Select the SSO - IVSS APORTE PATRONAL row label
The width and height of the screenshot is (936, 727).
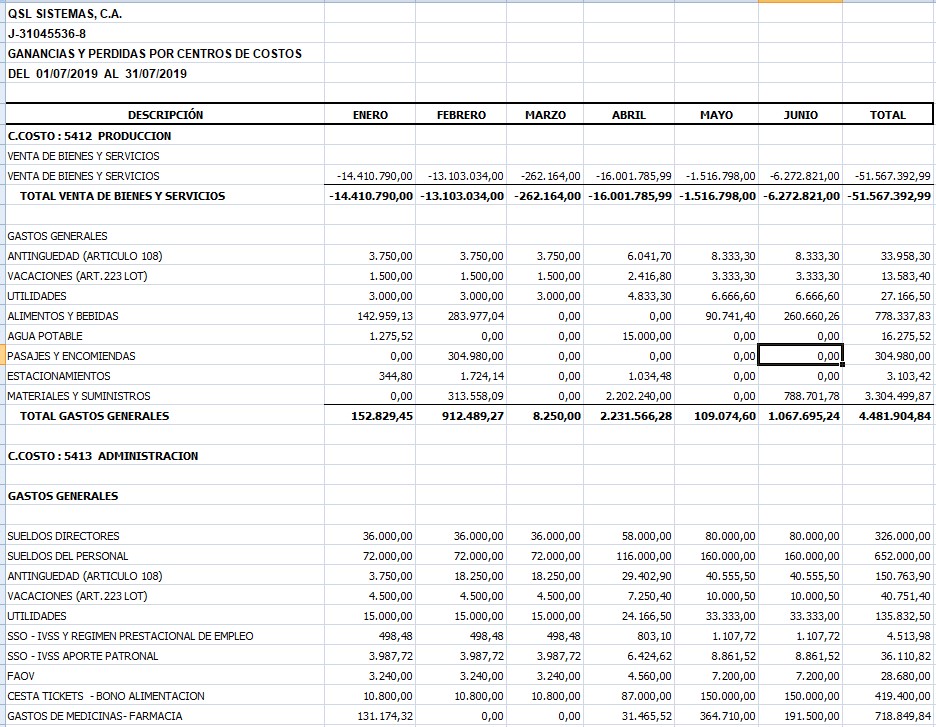tap(82, 656)
